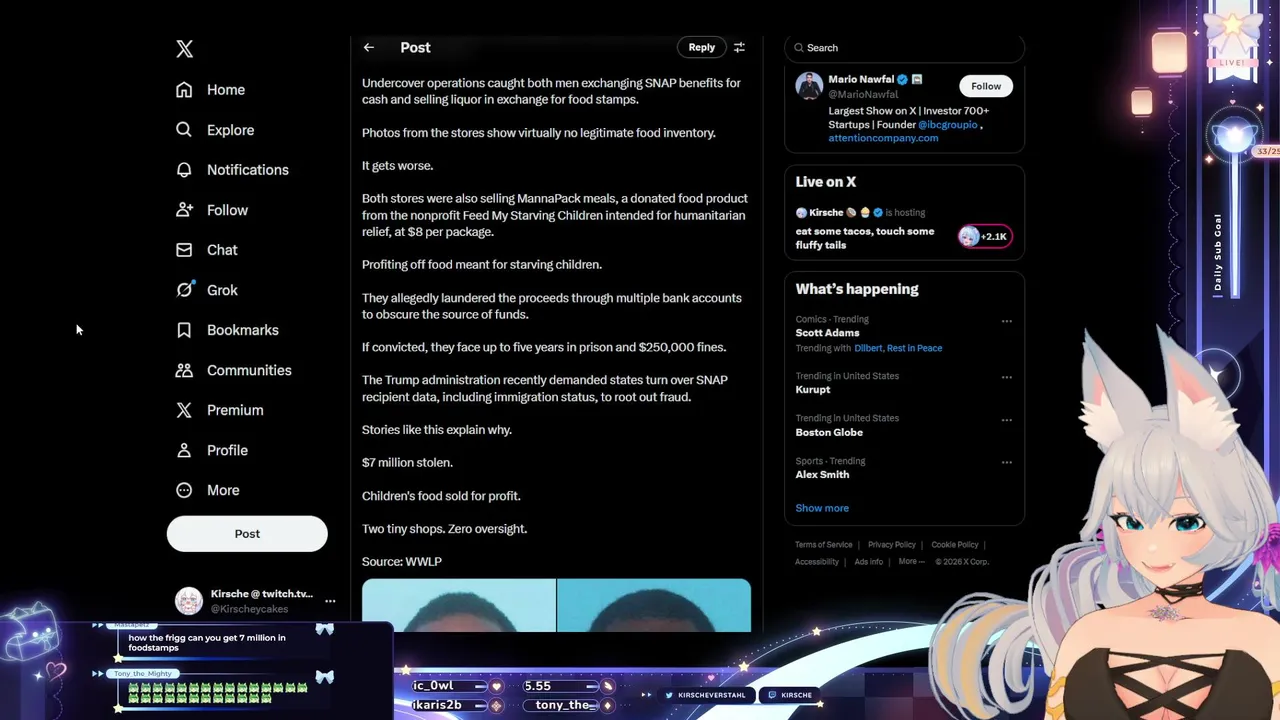Image resolution: width=1280 pixels, height=720 pixels.
Task: Expand the footer More menu
Action: pos(911,562)
